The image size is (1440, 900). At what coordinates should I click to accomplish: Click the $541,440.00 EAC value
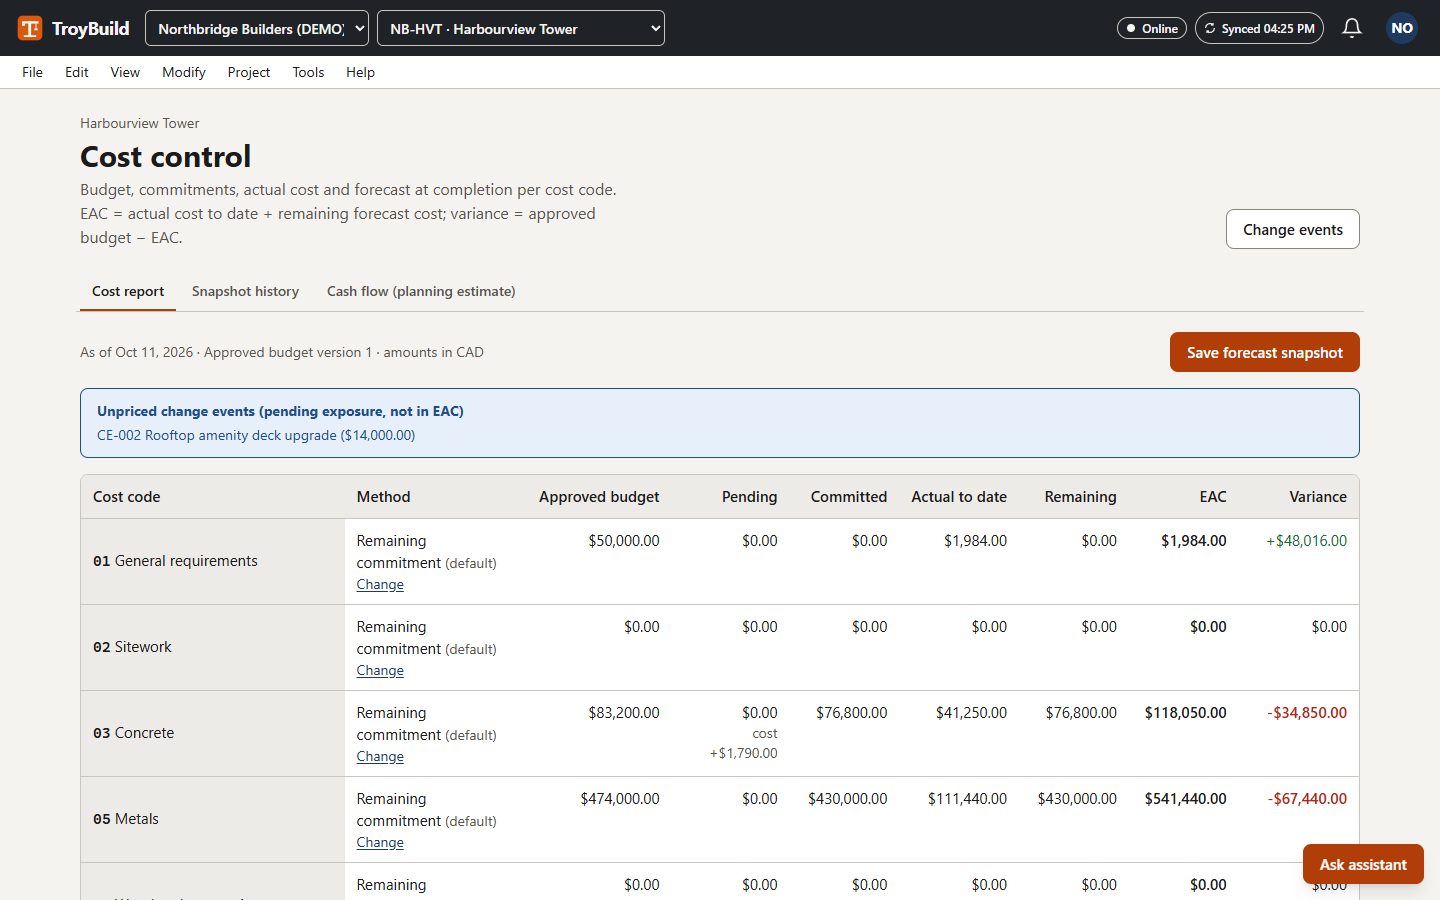[x=1186, y=799]
